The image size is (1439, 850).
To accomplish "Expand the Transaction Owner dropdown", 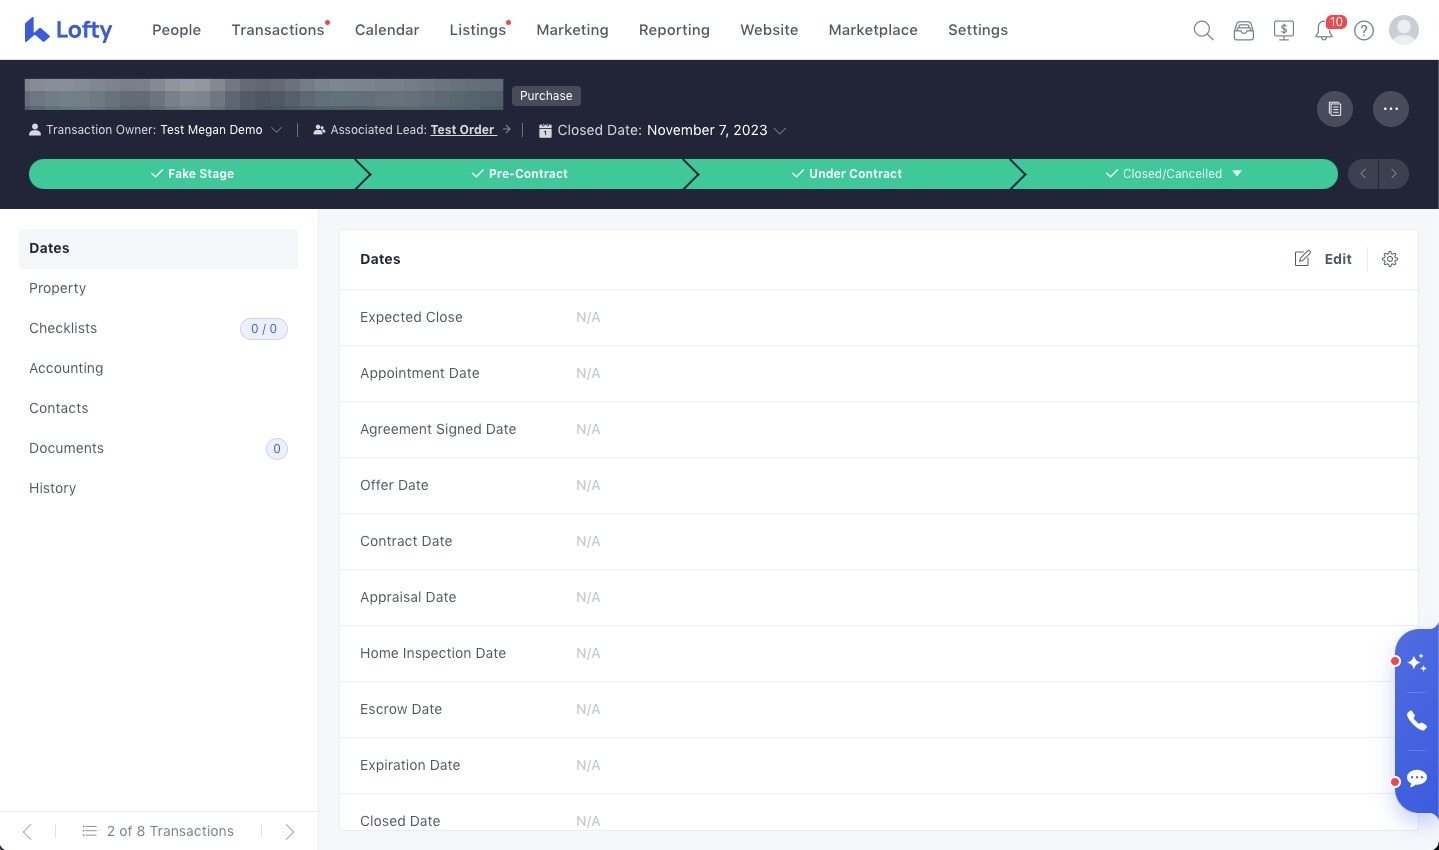I will (277, 130).
